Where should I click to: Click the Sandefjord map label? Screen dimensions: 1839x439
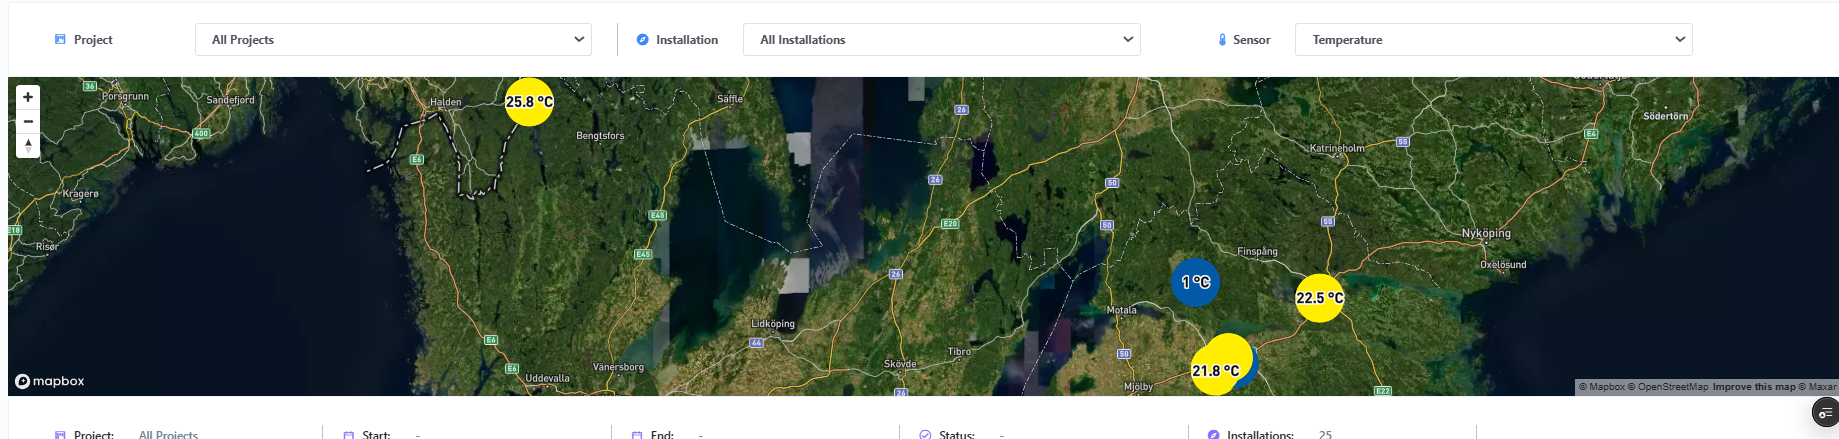pos(230,100)
